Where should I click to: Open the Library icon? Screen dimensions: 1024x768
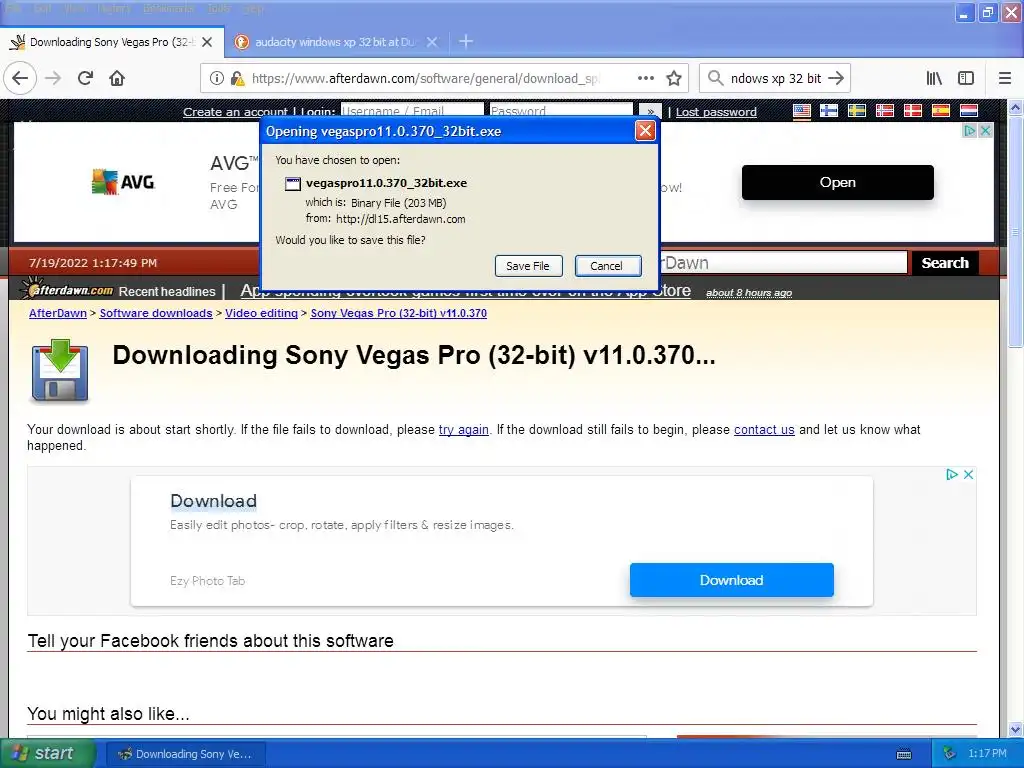[934, 78]
